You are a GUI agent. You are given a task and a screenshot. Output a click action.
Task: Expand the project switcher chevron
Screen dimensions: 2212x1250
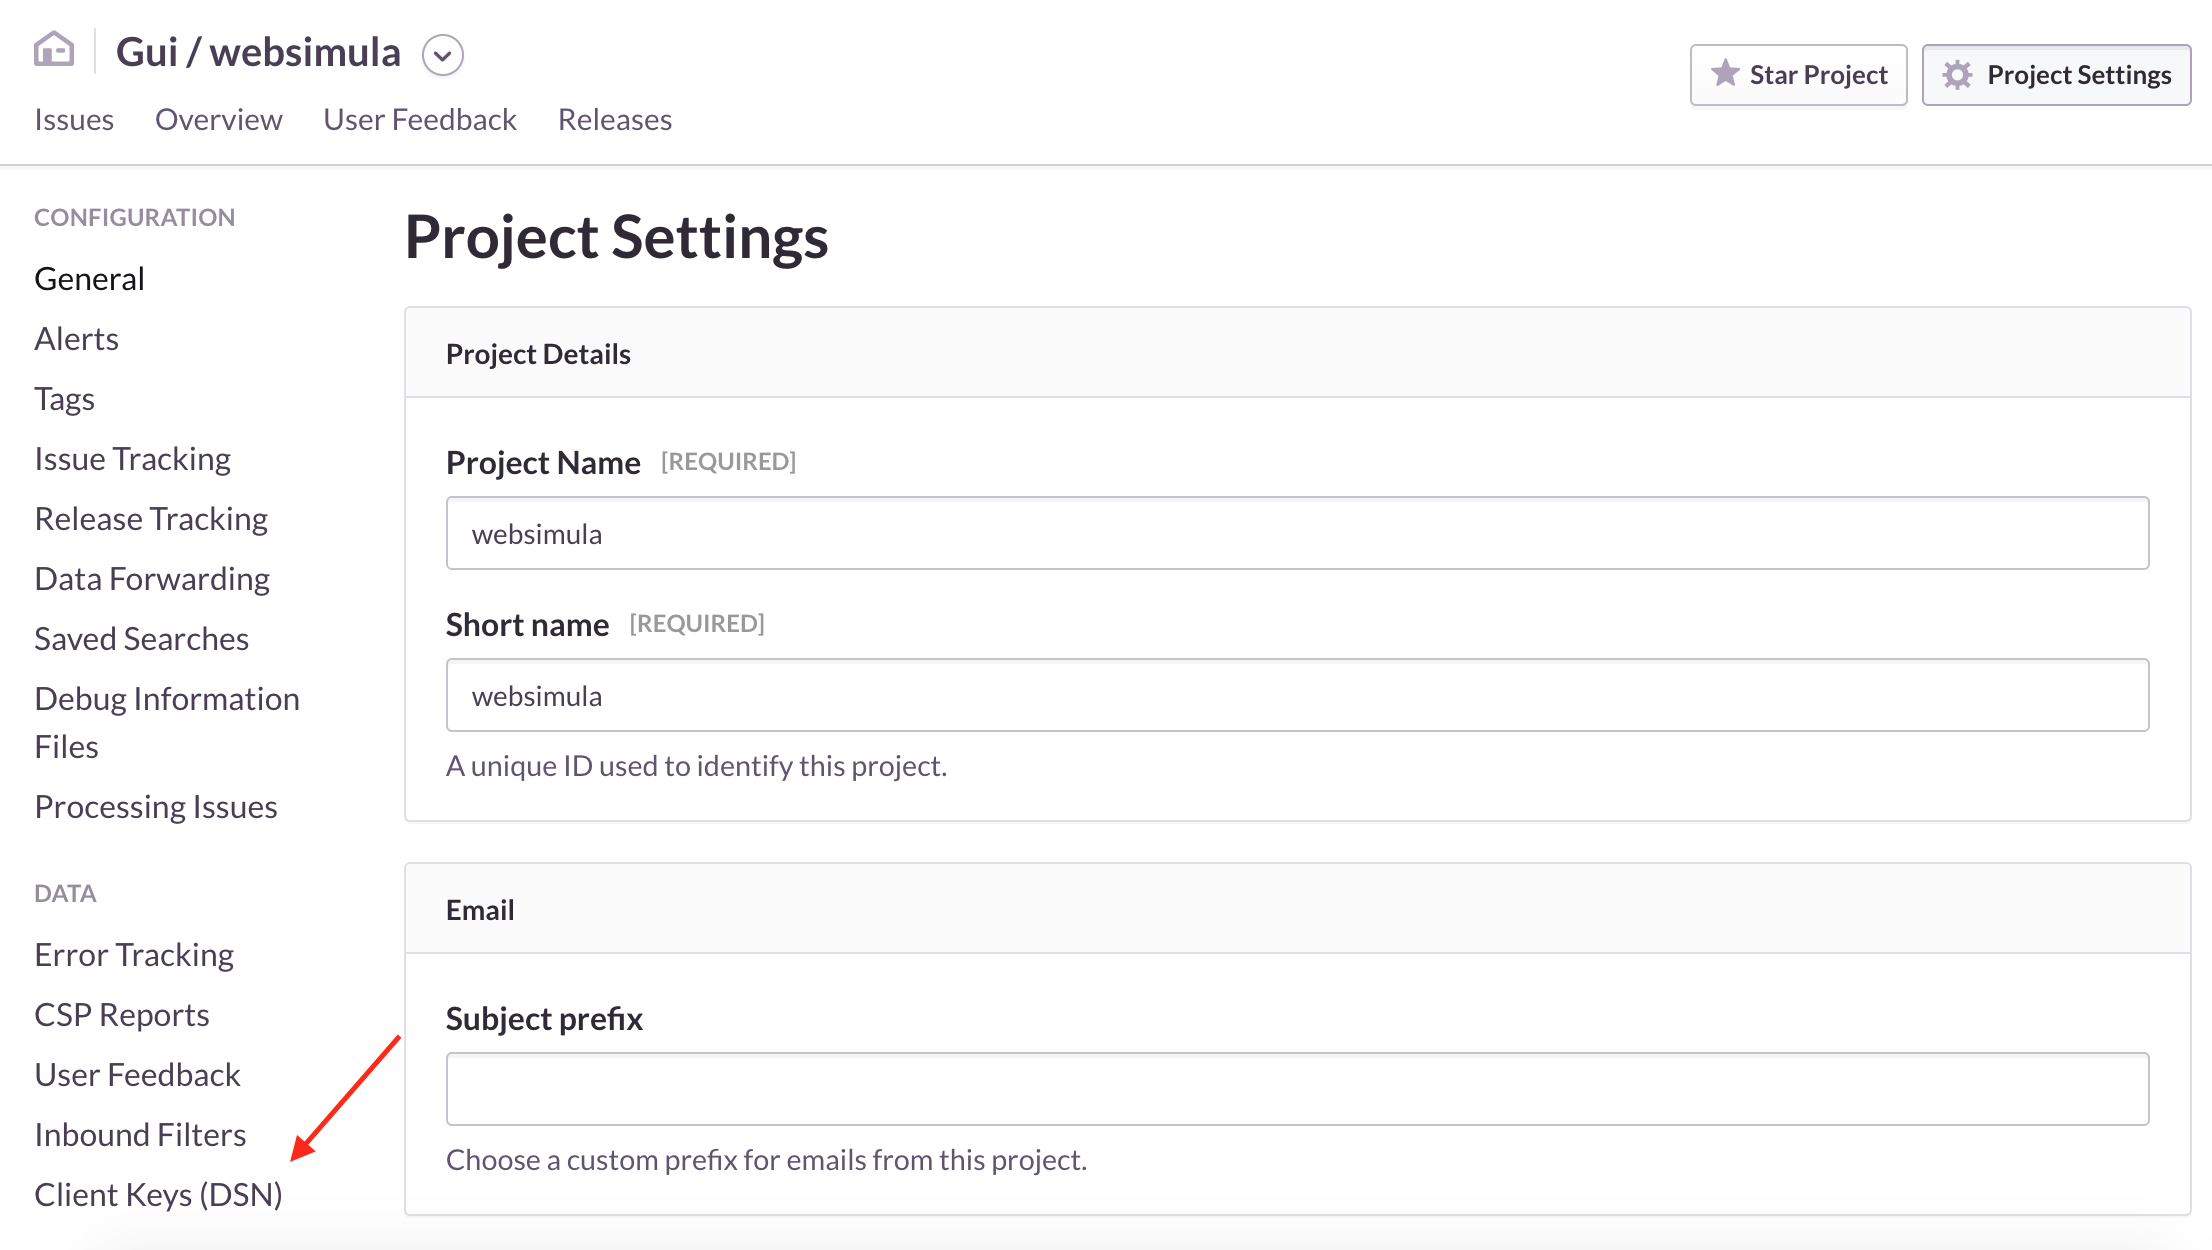[x=442, y=55]
